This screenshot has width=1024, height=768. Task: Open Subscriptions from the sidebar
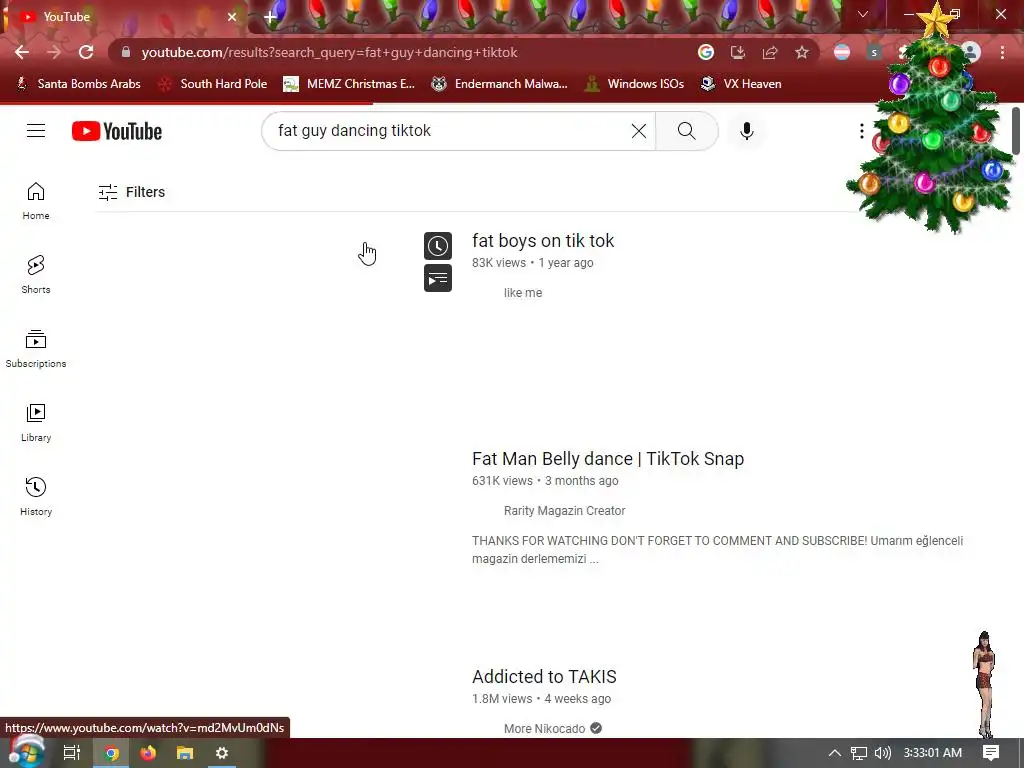tap(36, 349)
